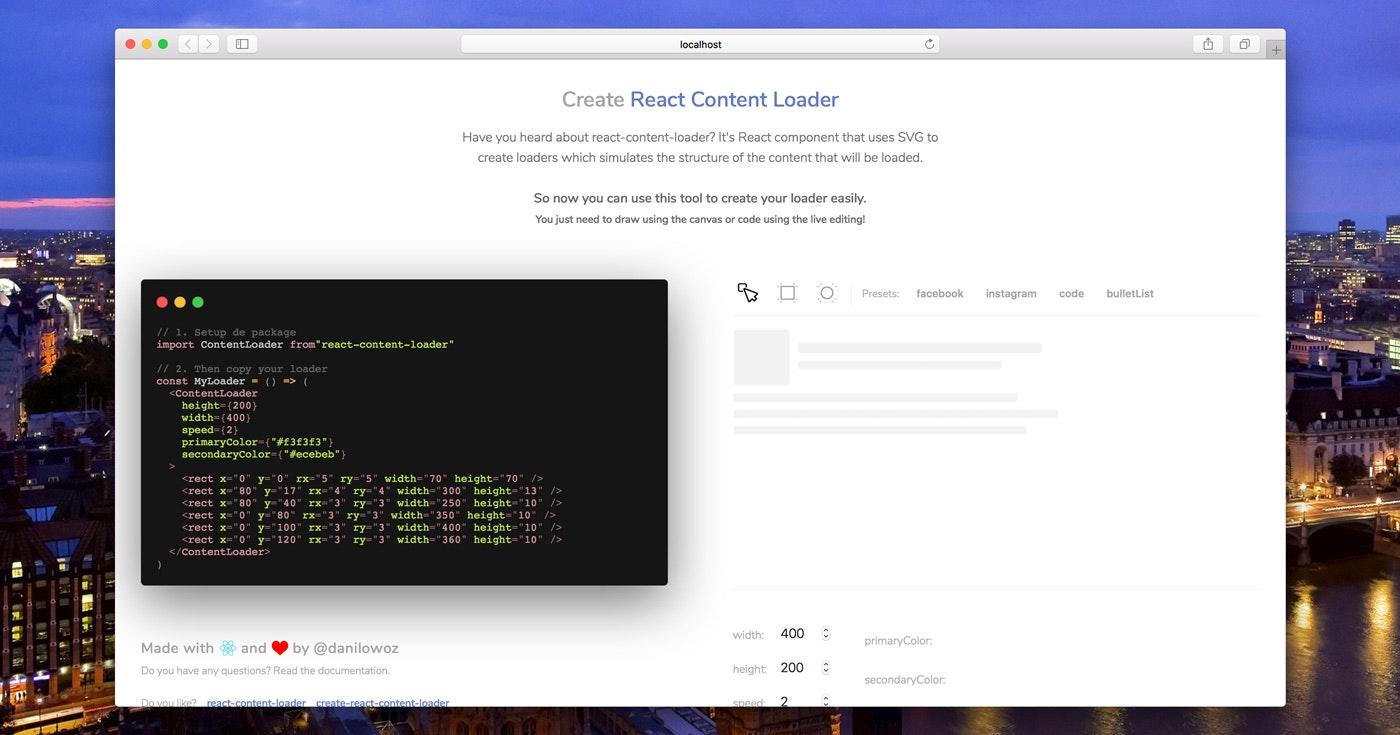The image size is (1400, 735).
Task: Adjust height stepper arrows
Action: [826, 668]
